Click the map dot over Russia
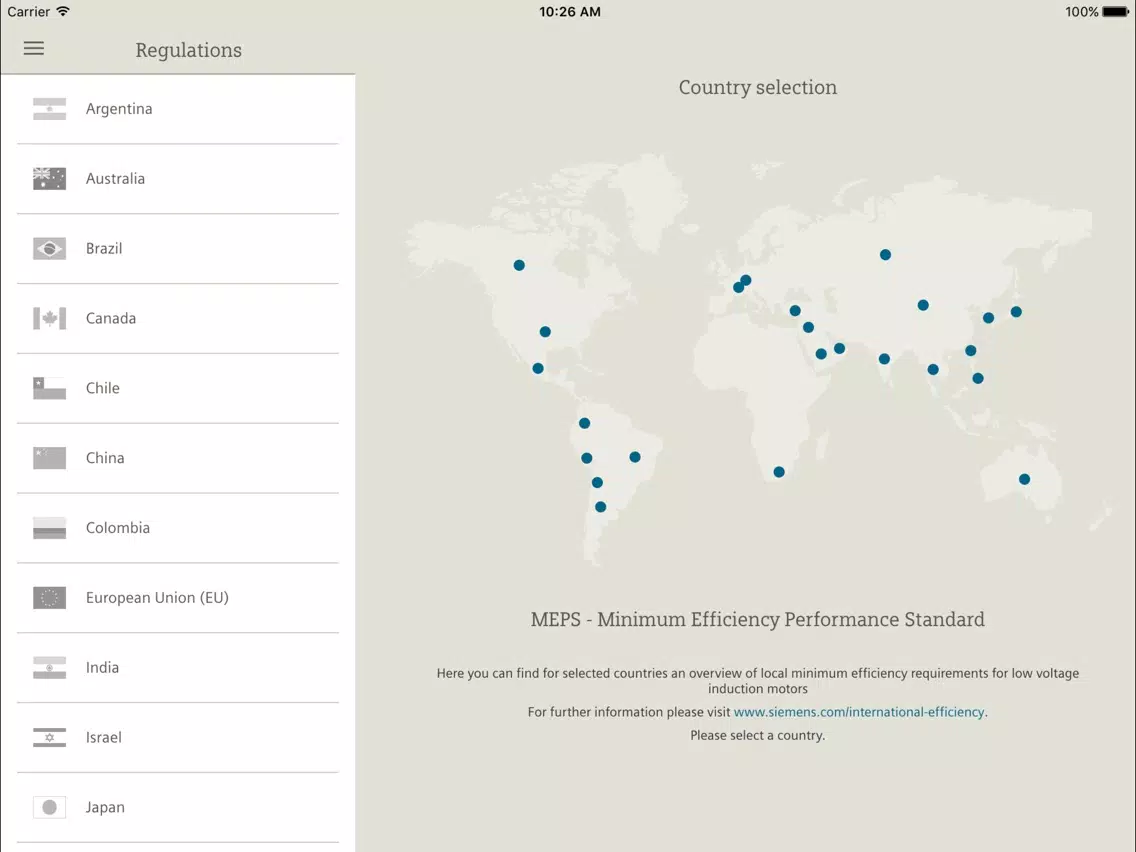Image resolution: width=1136 pixels, height=852 pixels. tap(885, 255)
